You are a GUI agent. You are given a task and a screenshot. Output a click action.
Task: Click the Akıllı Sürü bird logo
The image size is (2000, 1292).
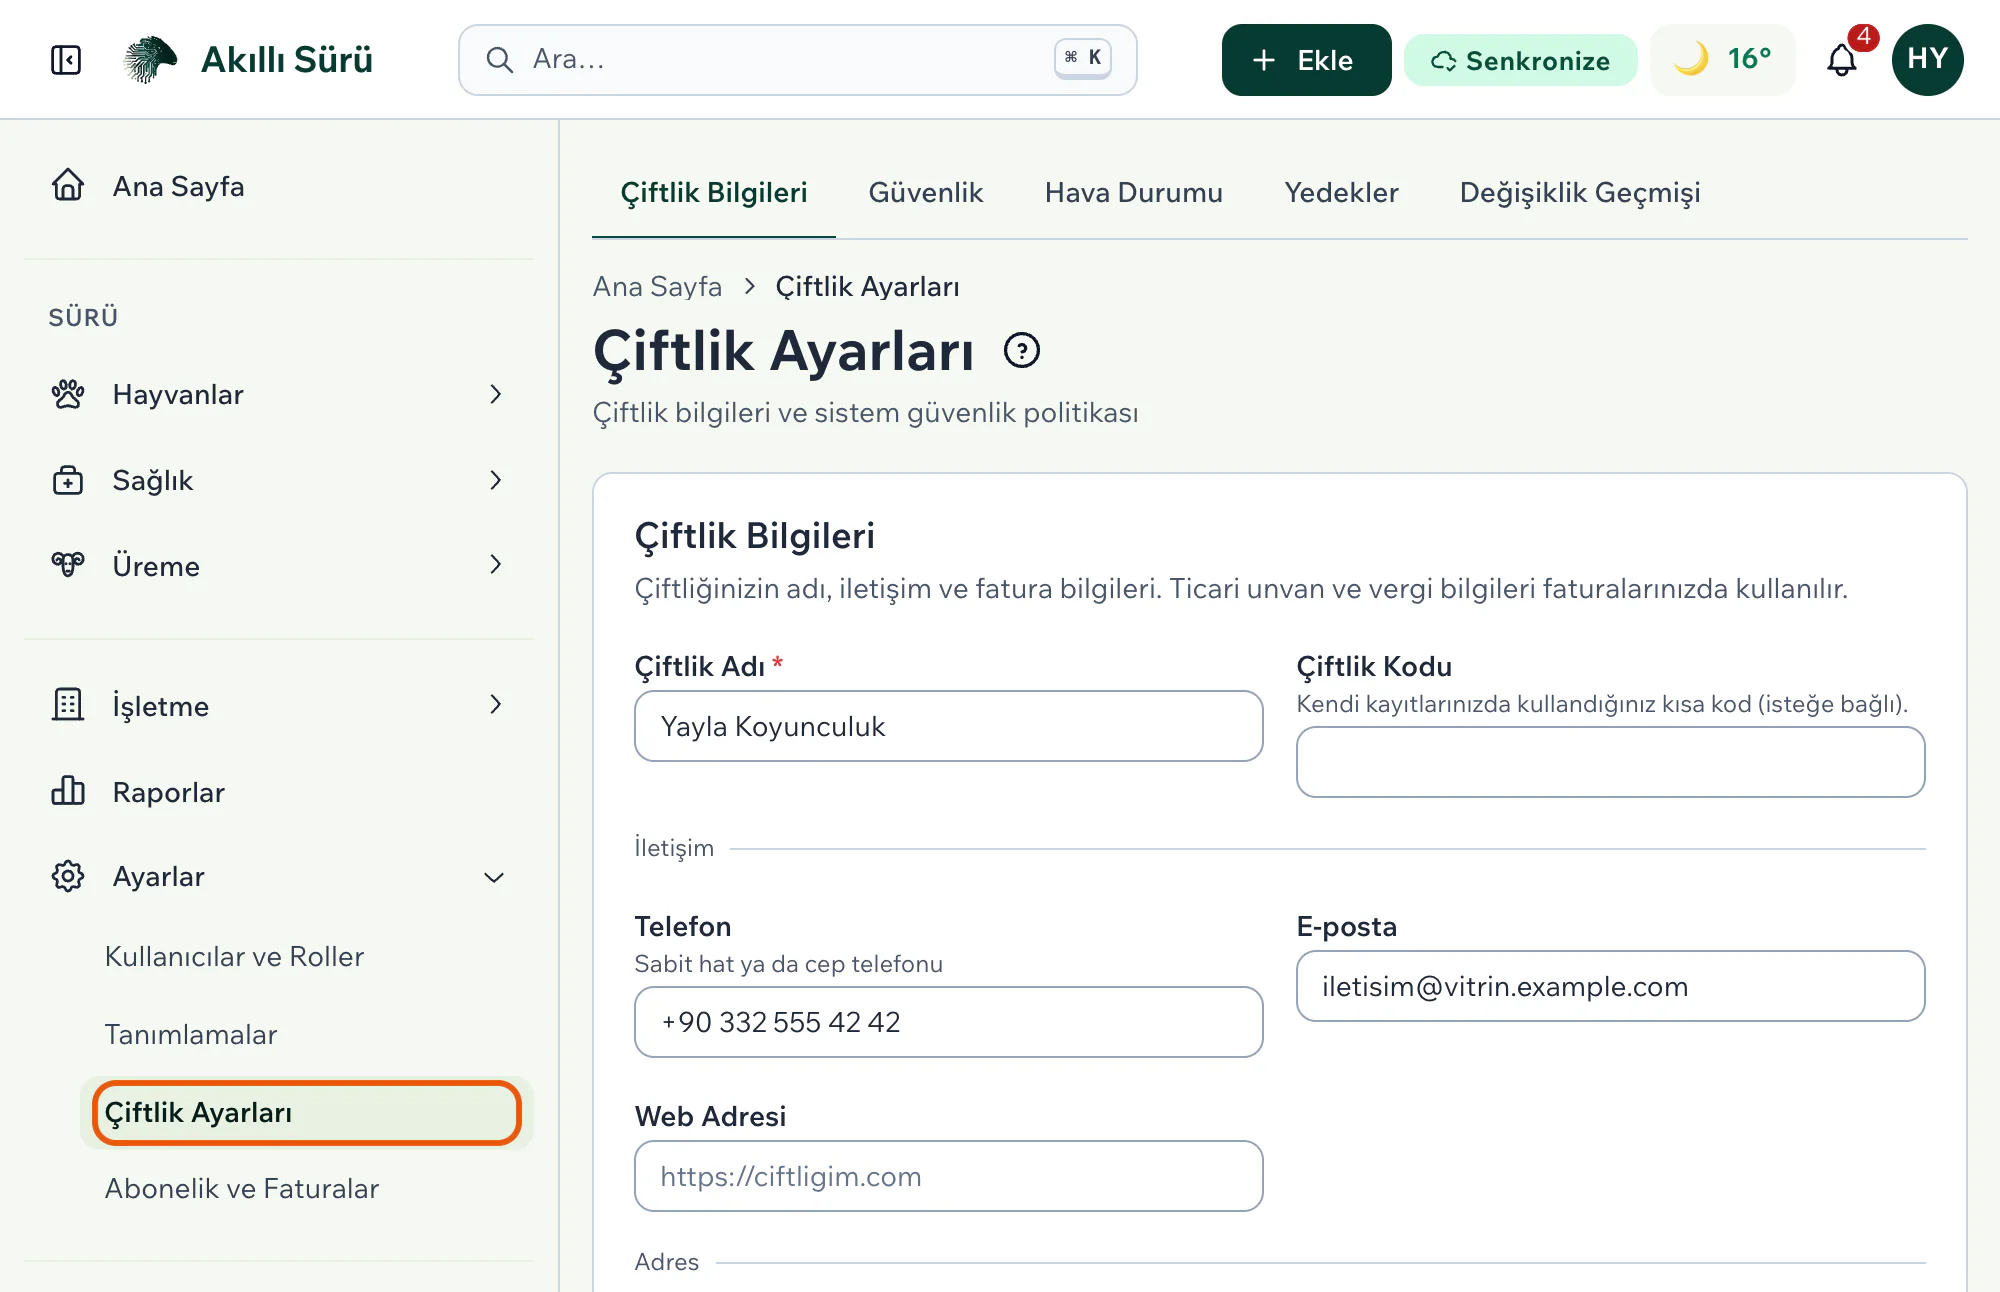[150, 60]
